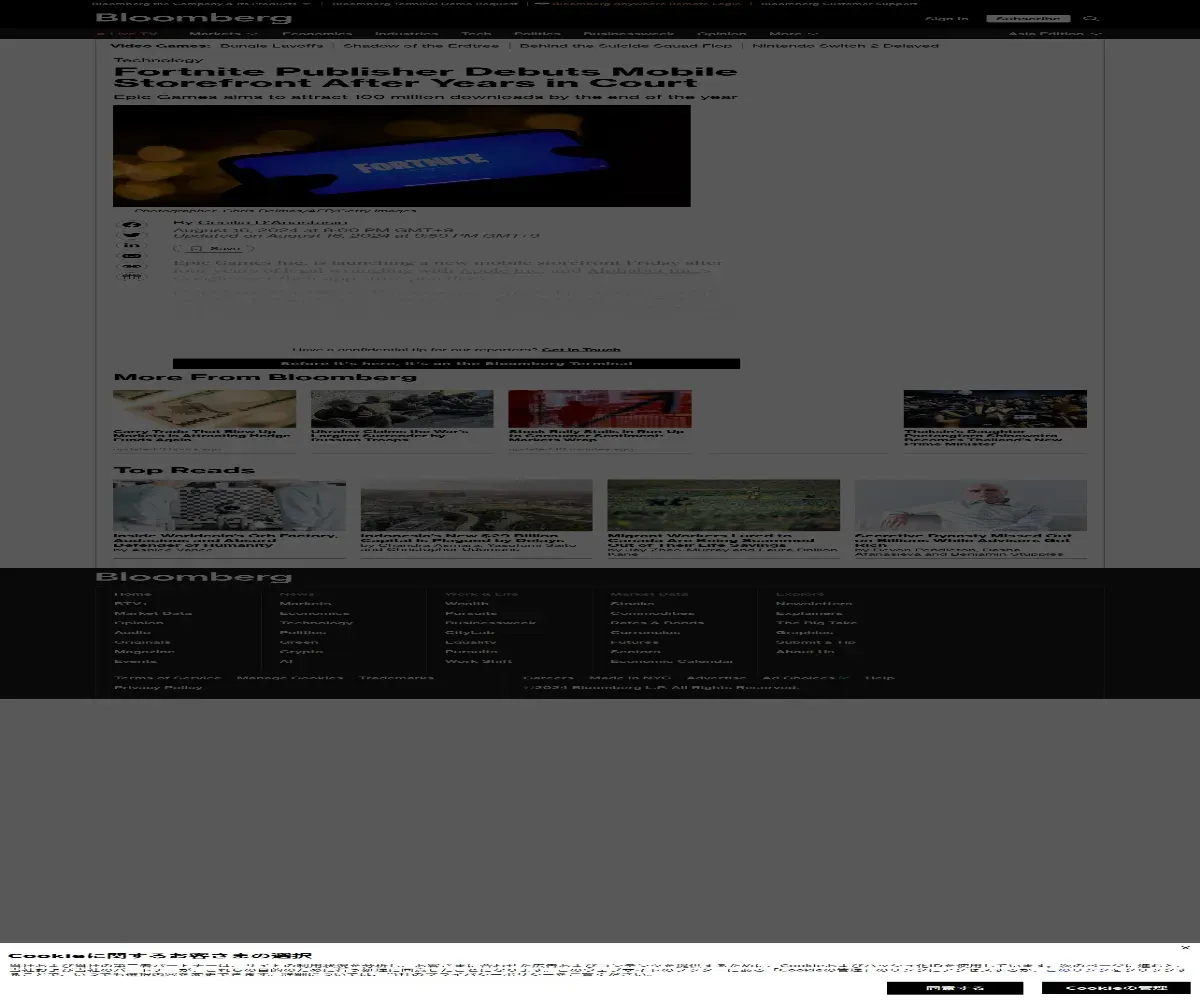Click footer CityLab link
This screenshot has width=1200, height=1000.
click(x=470, y=633)
